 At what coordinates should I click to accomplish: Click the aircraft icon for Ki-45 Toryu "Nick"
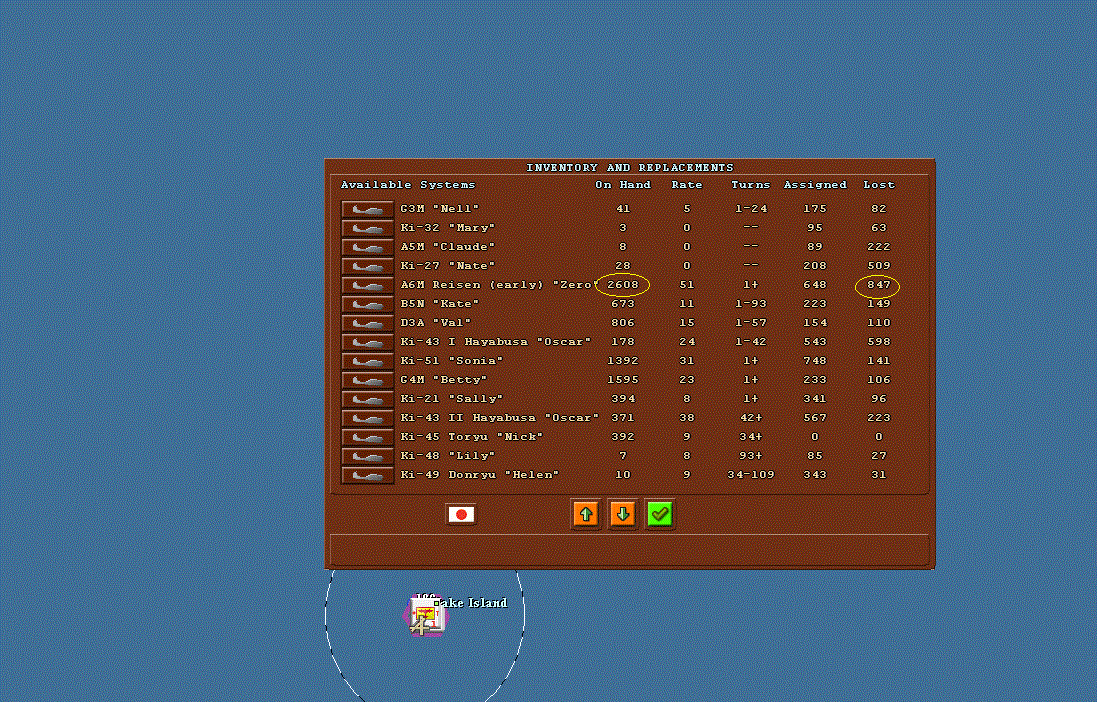pos(367,437)
